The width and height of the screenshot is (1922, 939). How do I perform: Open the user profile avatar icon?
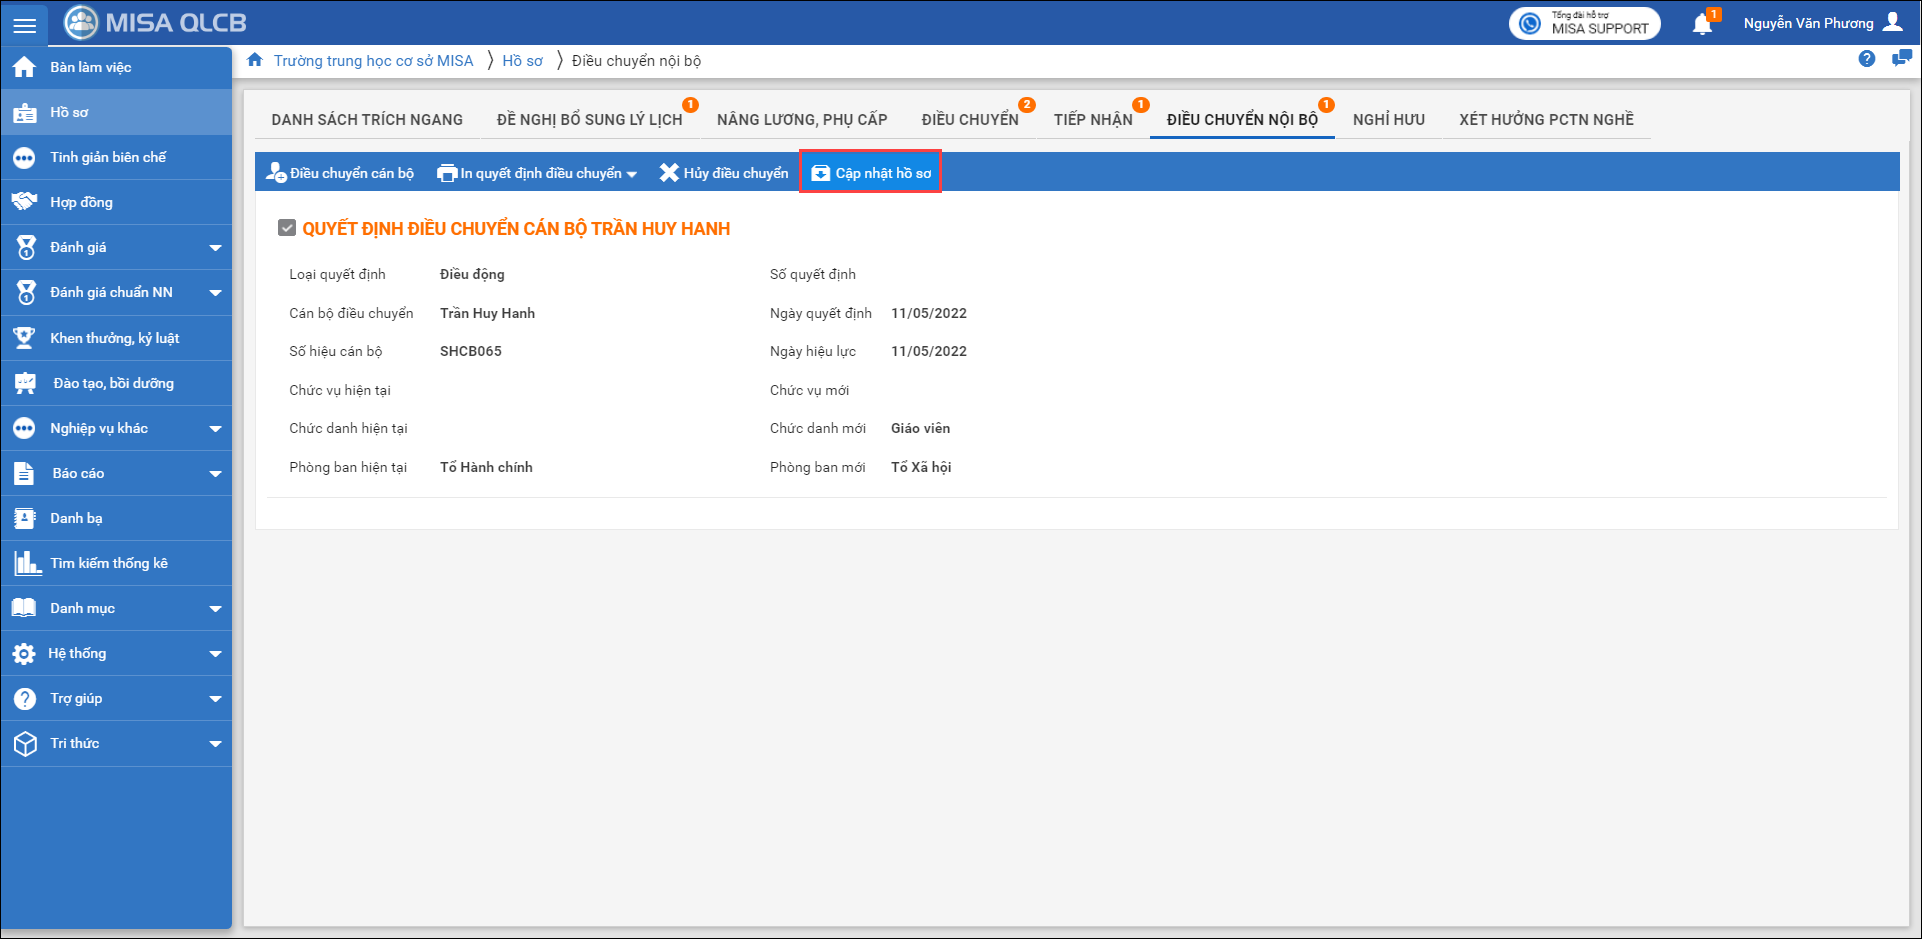(1892, 22)
